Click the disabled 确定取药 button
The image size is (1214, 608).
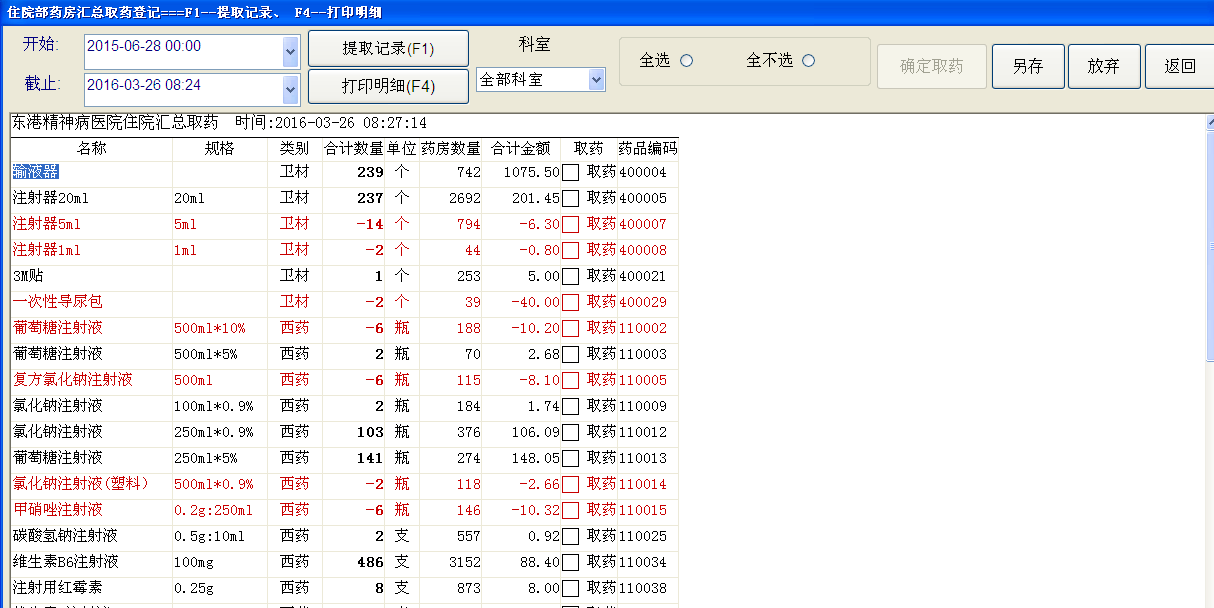[930, 67]
